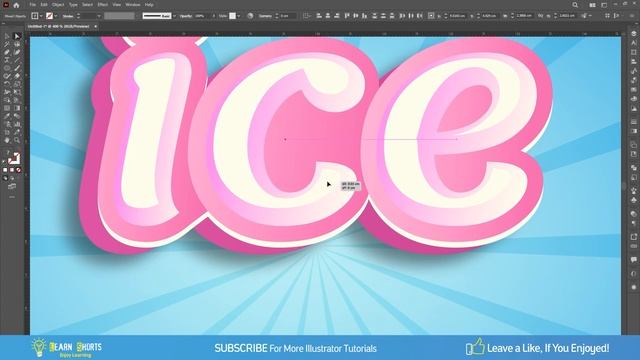Screen dimensions: 640x360
Task: Click Vertical Align Top icon
Action: tap(347, 16)
